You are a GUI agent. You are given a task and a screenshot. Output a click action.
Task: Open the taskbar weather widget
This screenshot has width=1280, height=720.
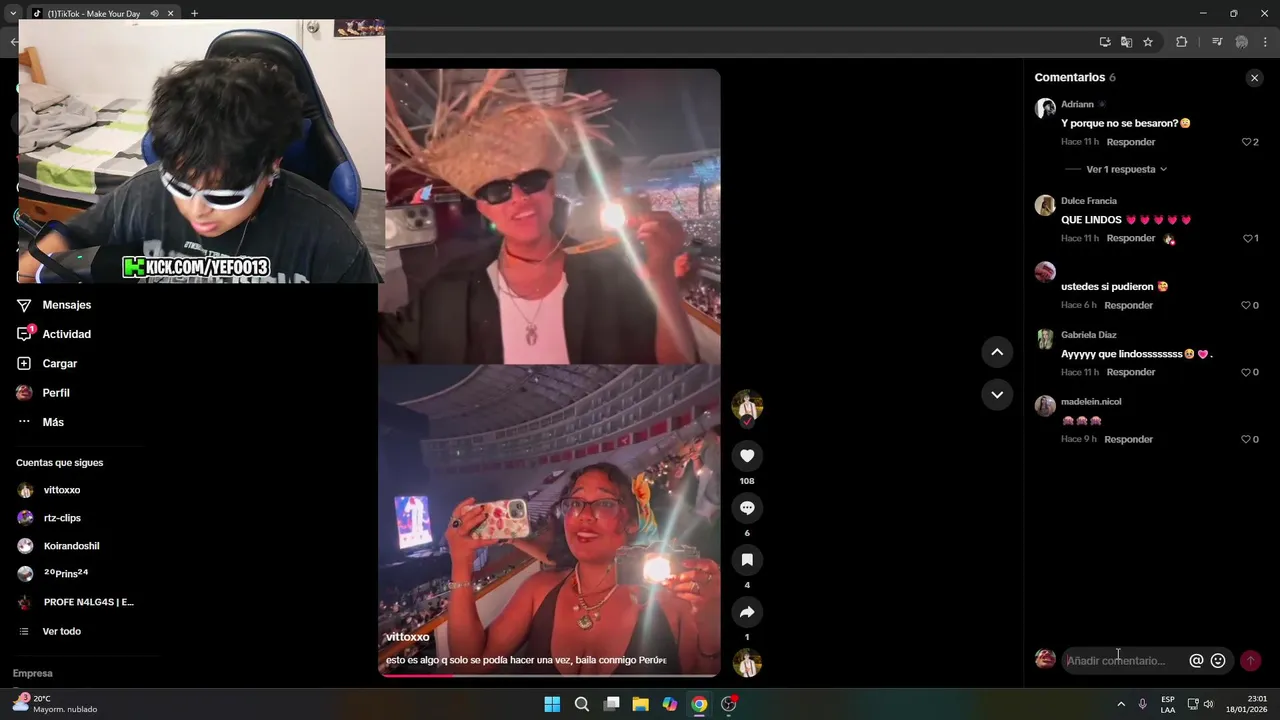click(x=55, y=704)
